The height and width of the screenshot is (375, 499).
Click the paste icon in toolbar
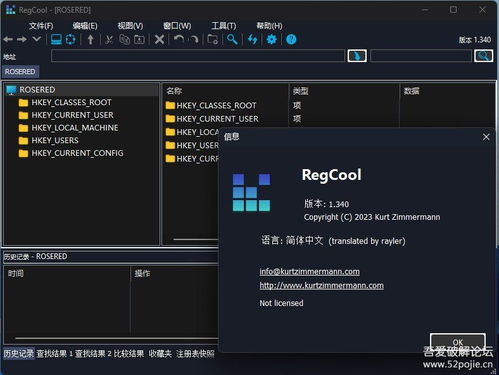[139, 40]
